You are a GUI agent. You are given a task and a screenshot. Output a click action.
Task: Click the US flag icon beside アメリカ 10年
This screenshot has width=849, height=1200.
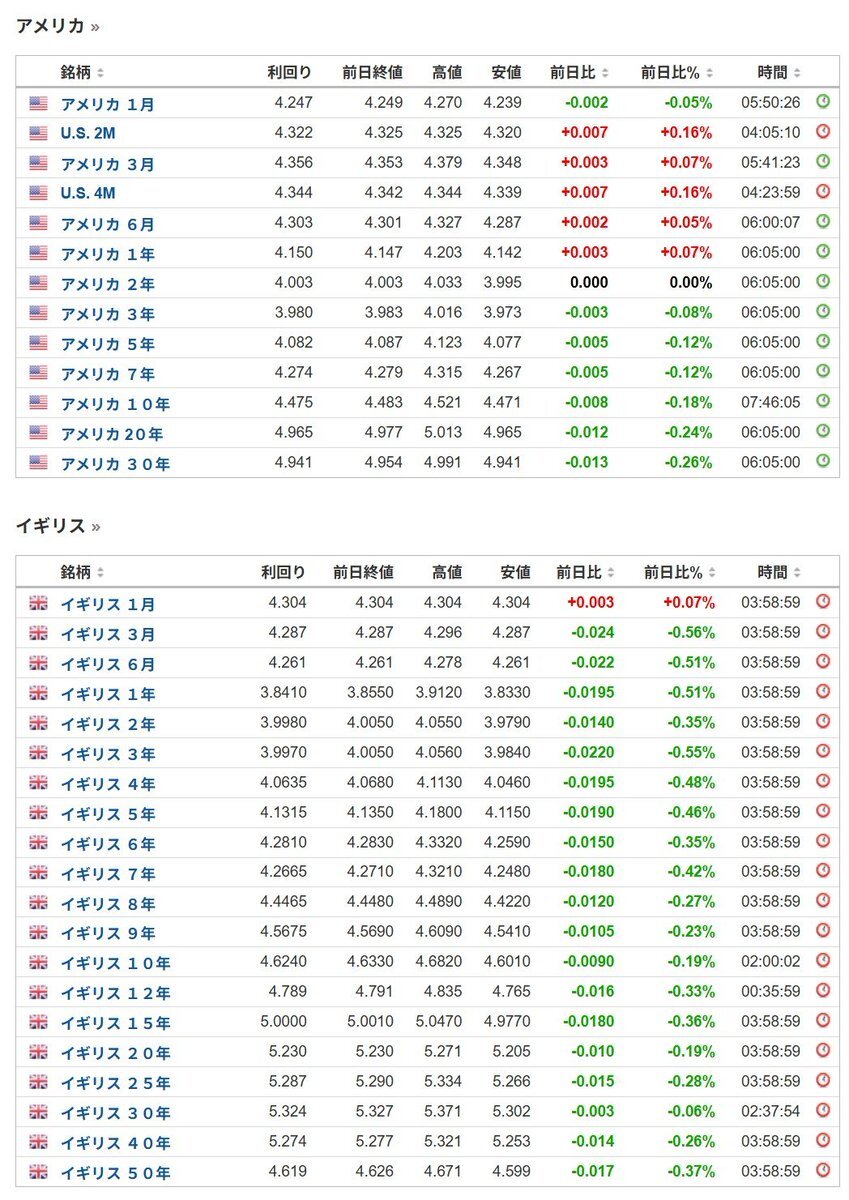click(x=38, y=403)
